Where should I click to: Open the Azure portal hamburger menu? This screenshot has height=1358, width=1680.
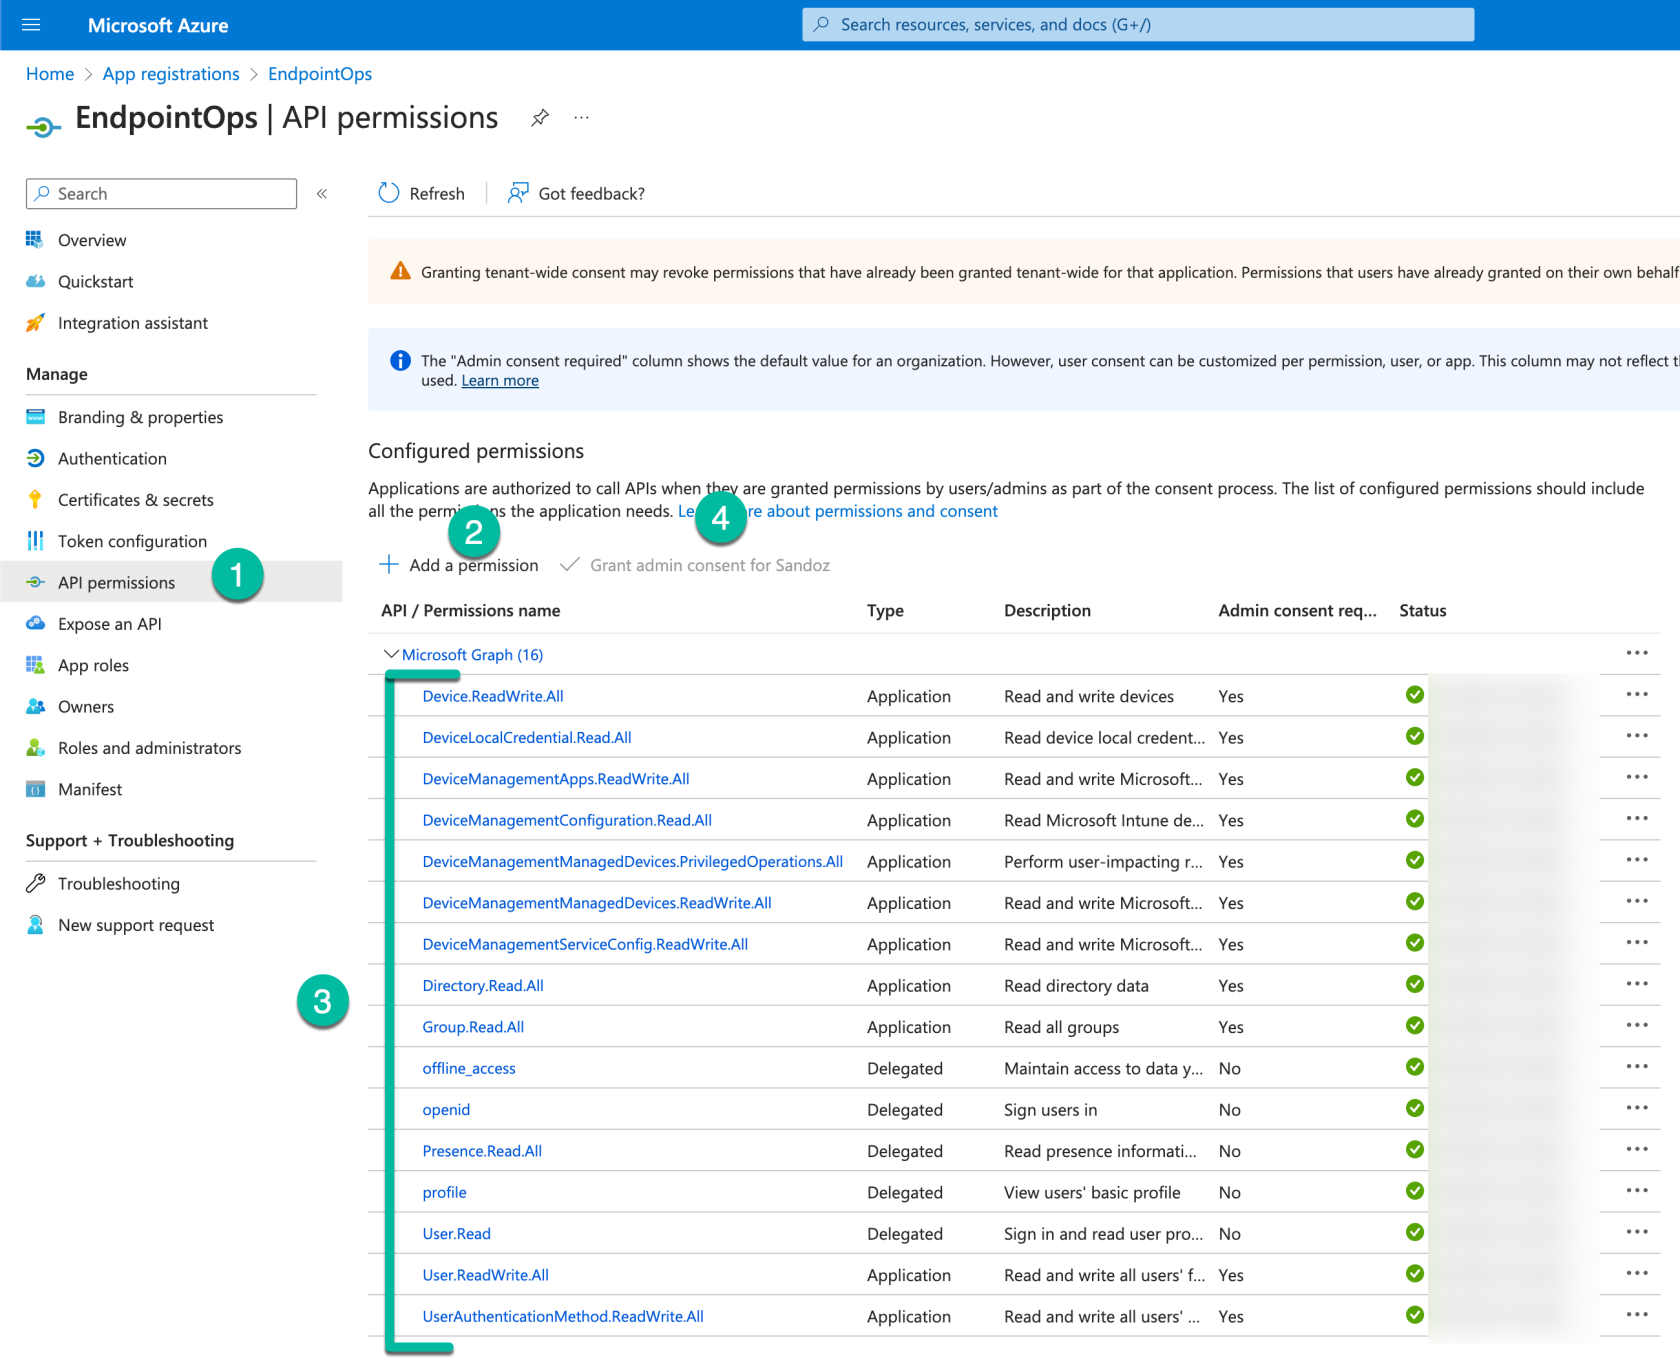[31, 25]
